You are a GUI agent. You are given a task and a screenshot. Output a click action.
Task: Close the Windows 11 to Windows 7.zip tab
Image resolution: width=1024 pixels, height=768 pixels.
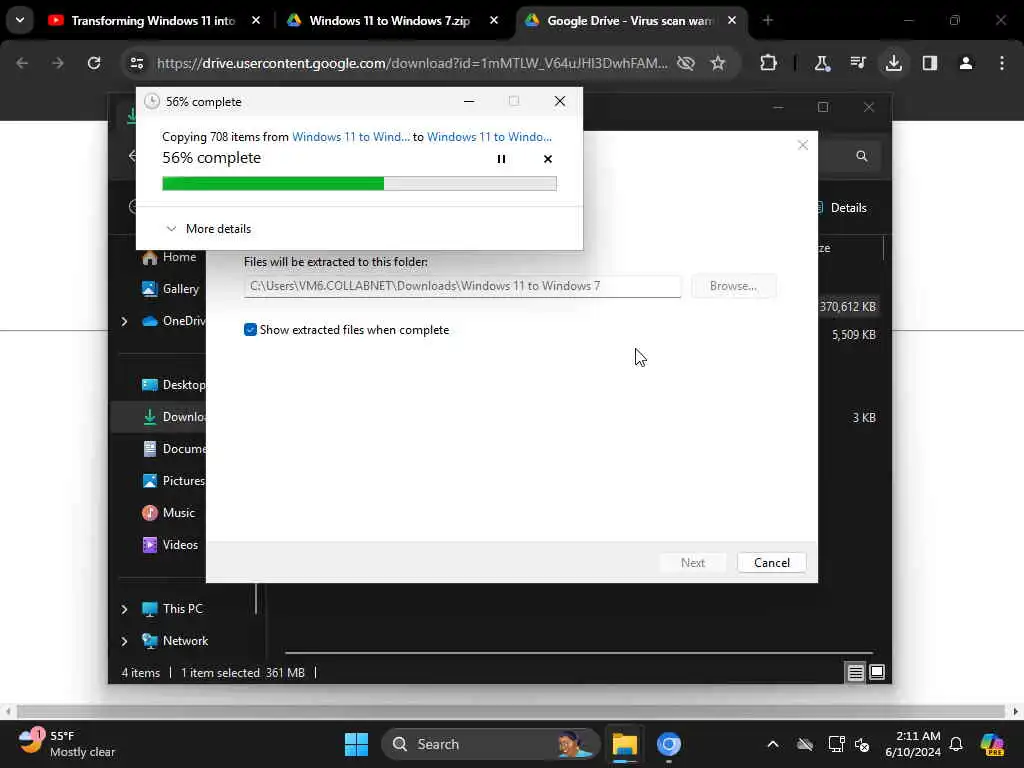coord(494,21)
